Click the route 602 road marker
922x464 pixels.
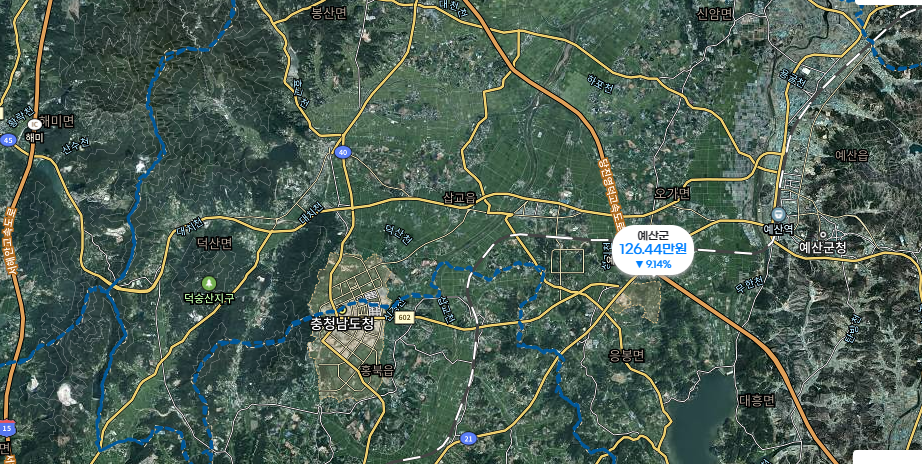(x=403, y=318)
